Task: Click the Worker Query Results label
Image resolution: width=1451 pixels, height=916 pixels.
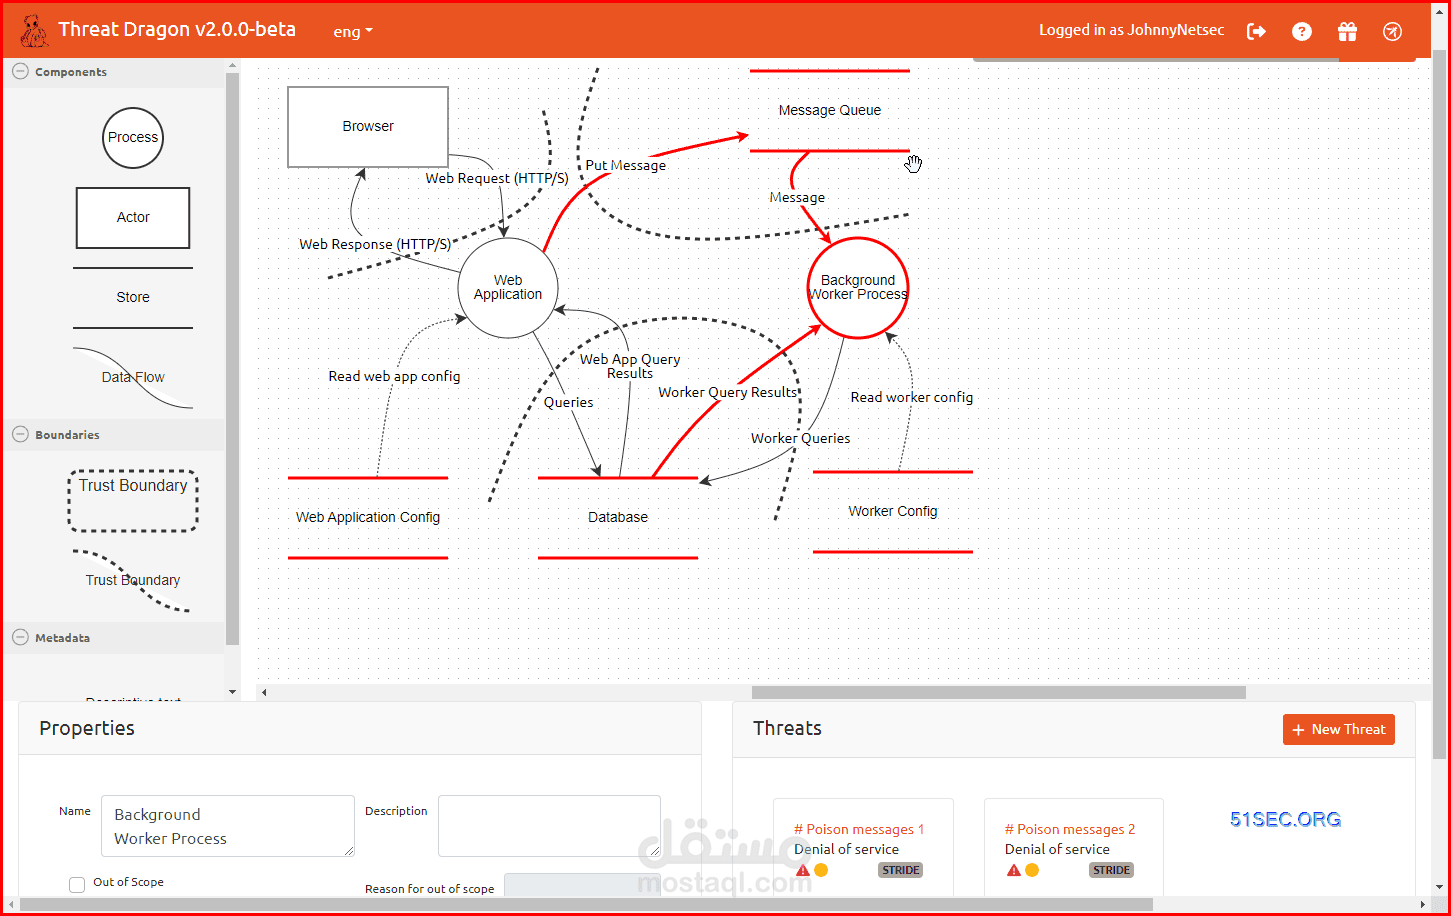Action: [728, 393]
